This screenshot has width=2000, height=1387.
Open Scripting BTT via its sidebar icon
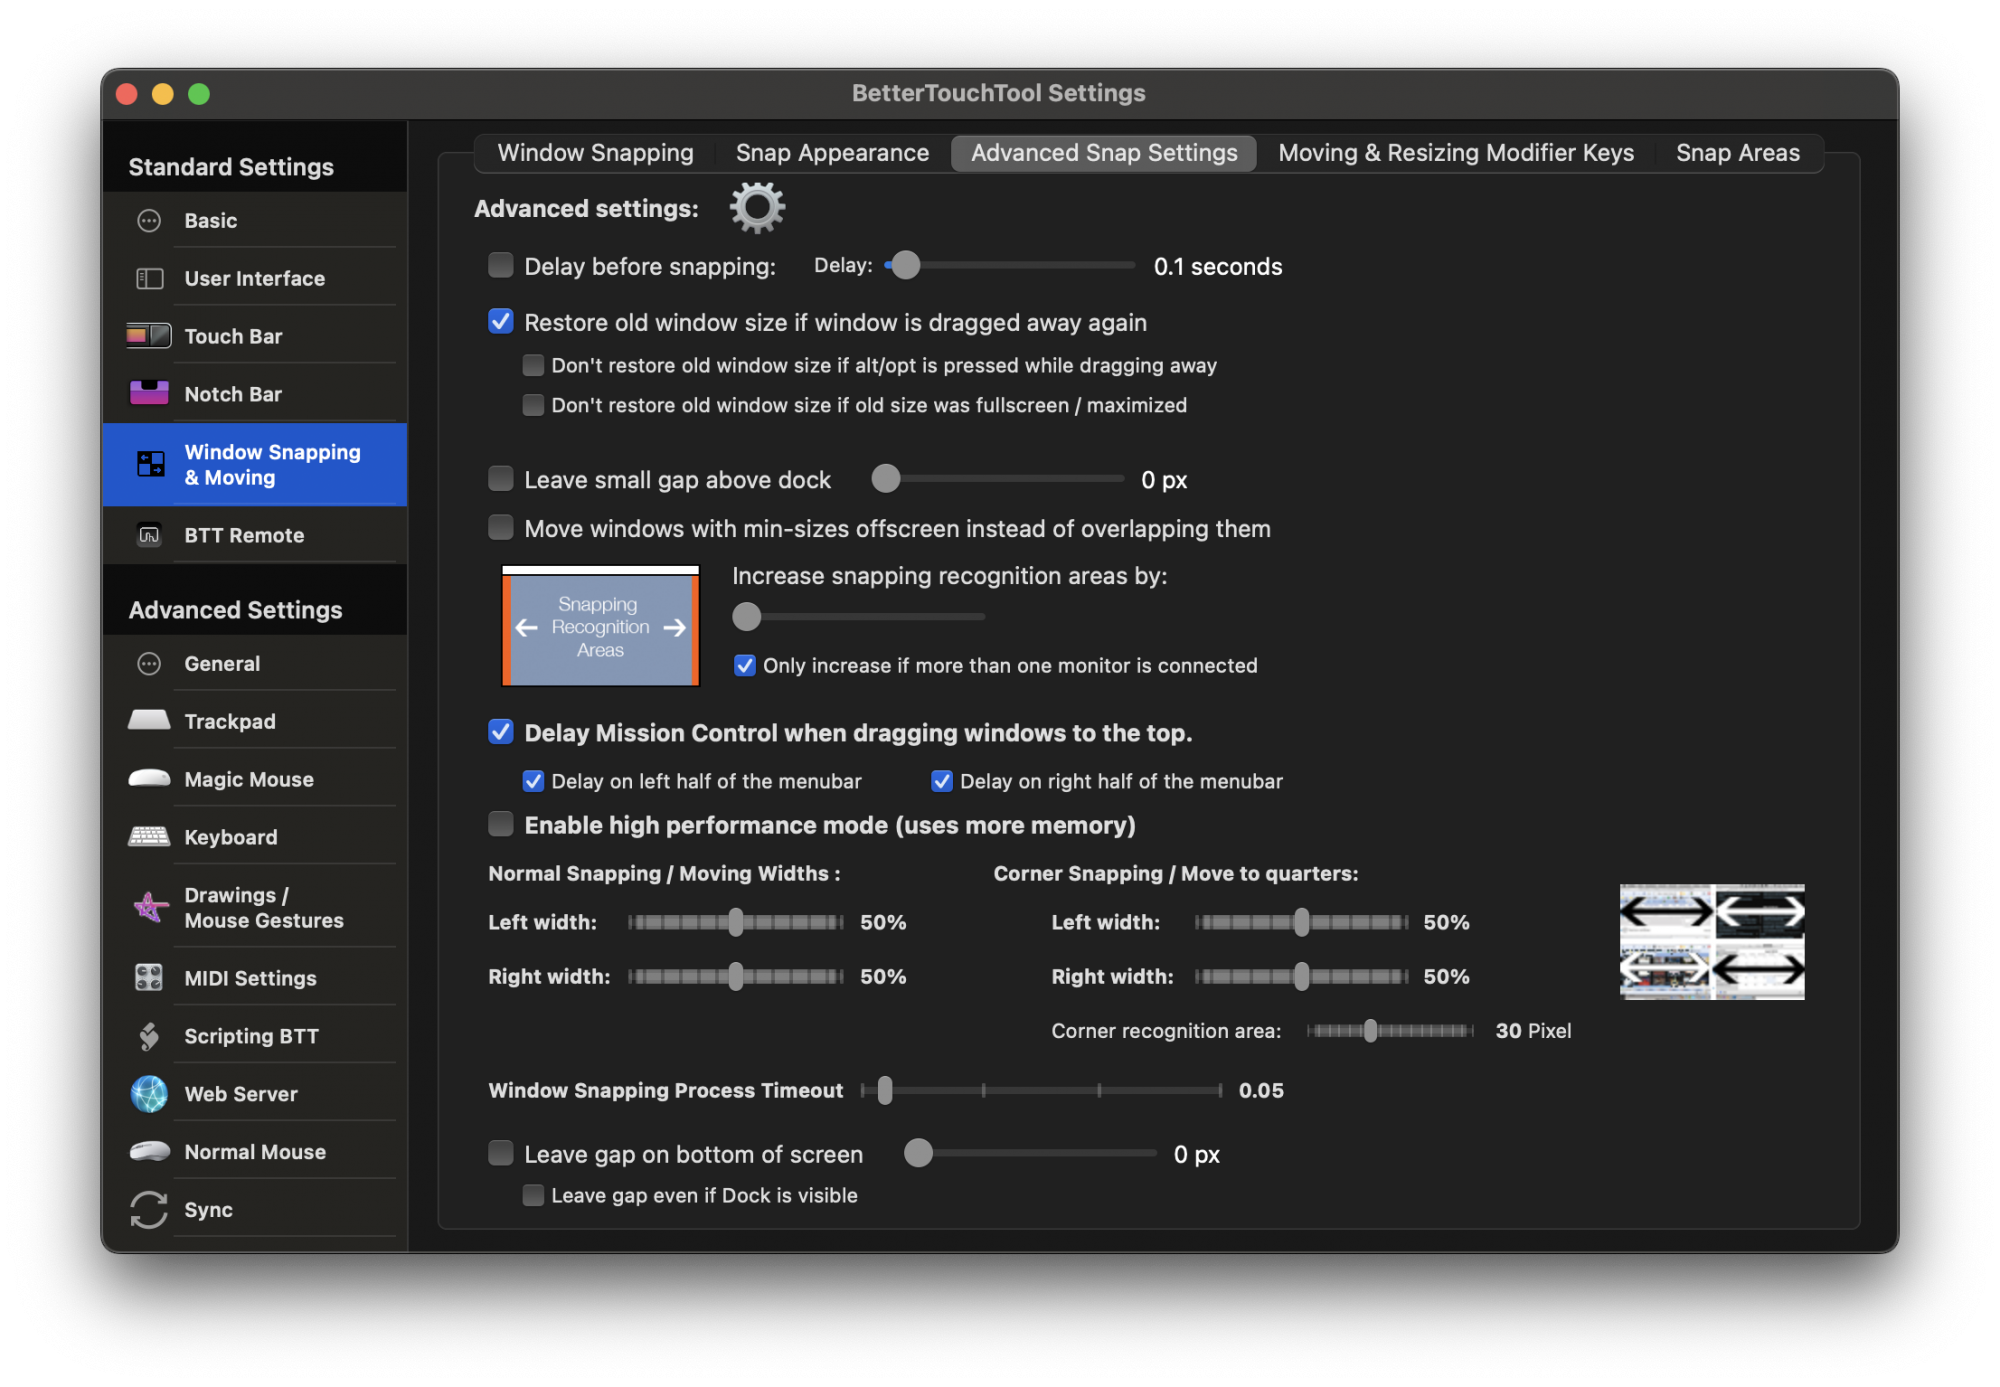pyautogui.click(x=149, y=1036)
